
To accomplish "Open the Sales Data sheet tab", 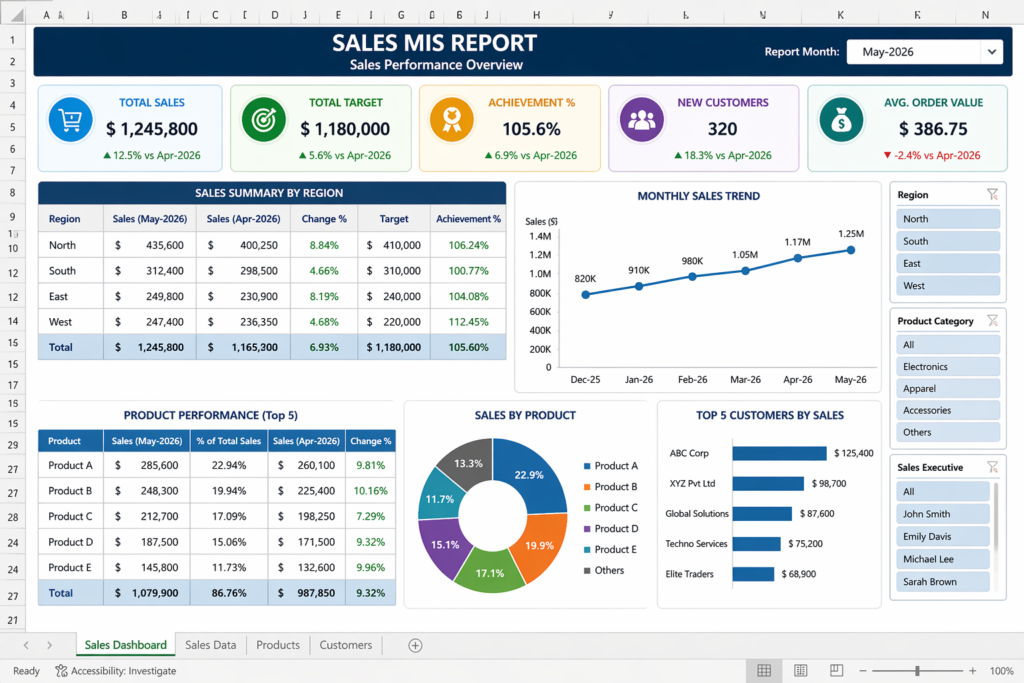I will coord(210,645).
